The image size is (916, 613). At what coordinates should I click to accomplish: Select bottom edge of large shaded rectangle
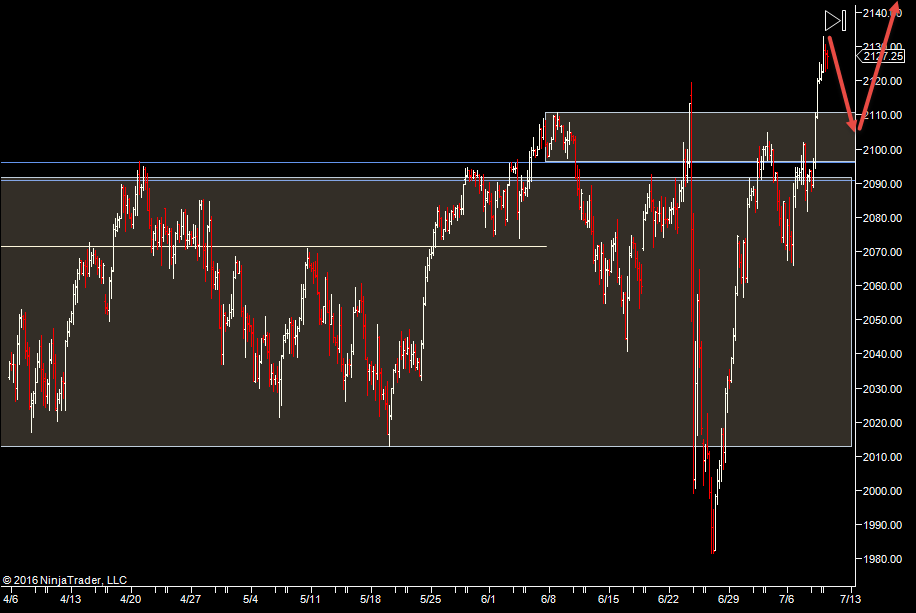pyautogui.click(x=400, y=446)
